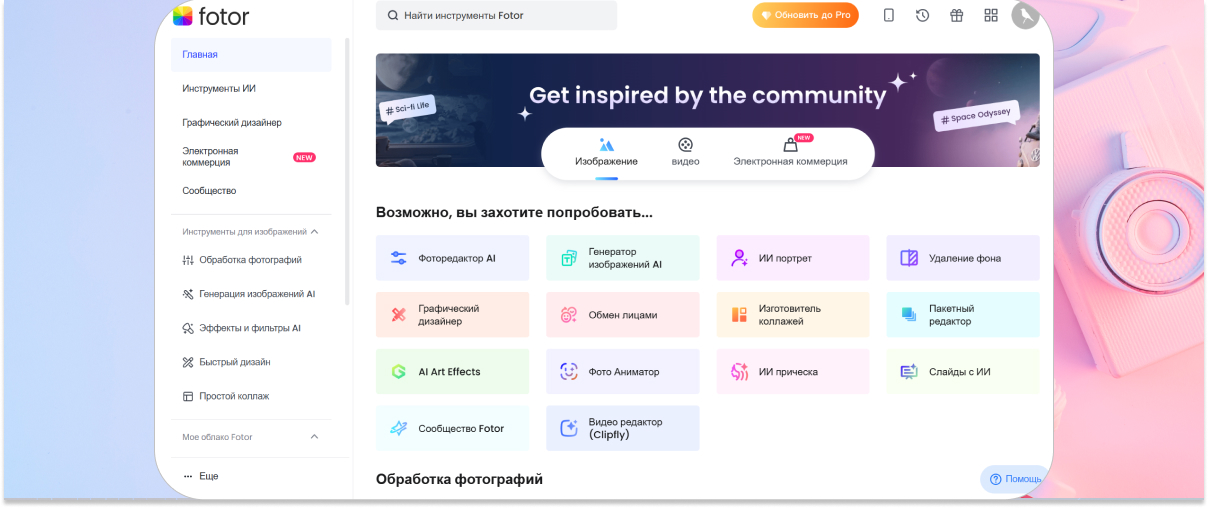Open the apps grid icon
This screenshot has width=1208, height=508.
tap(991, 15)
